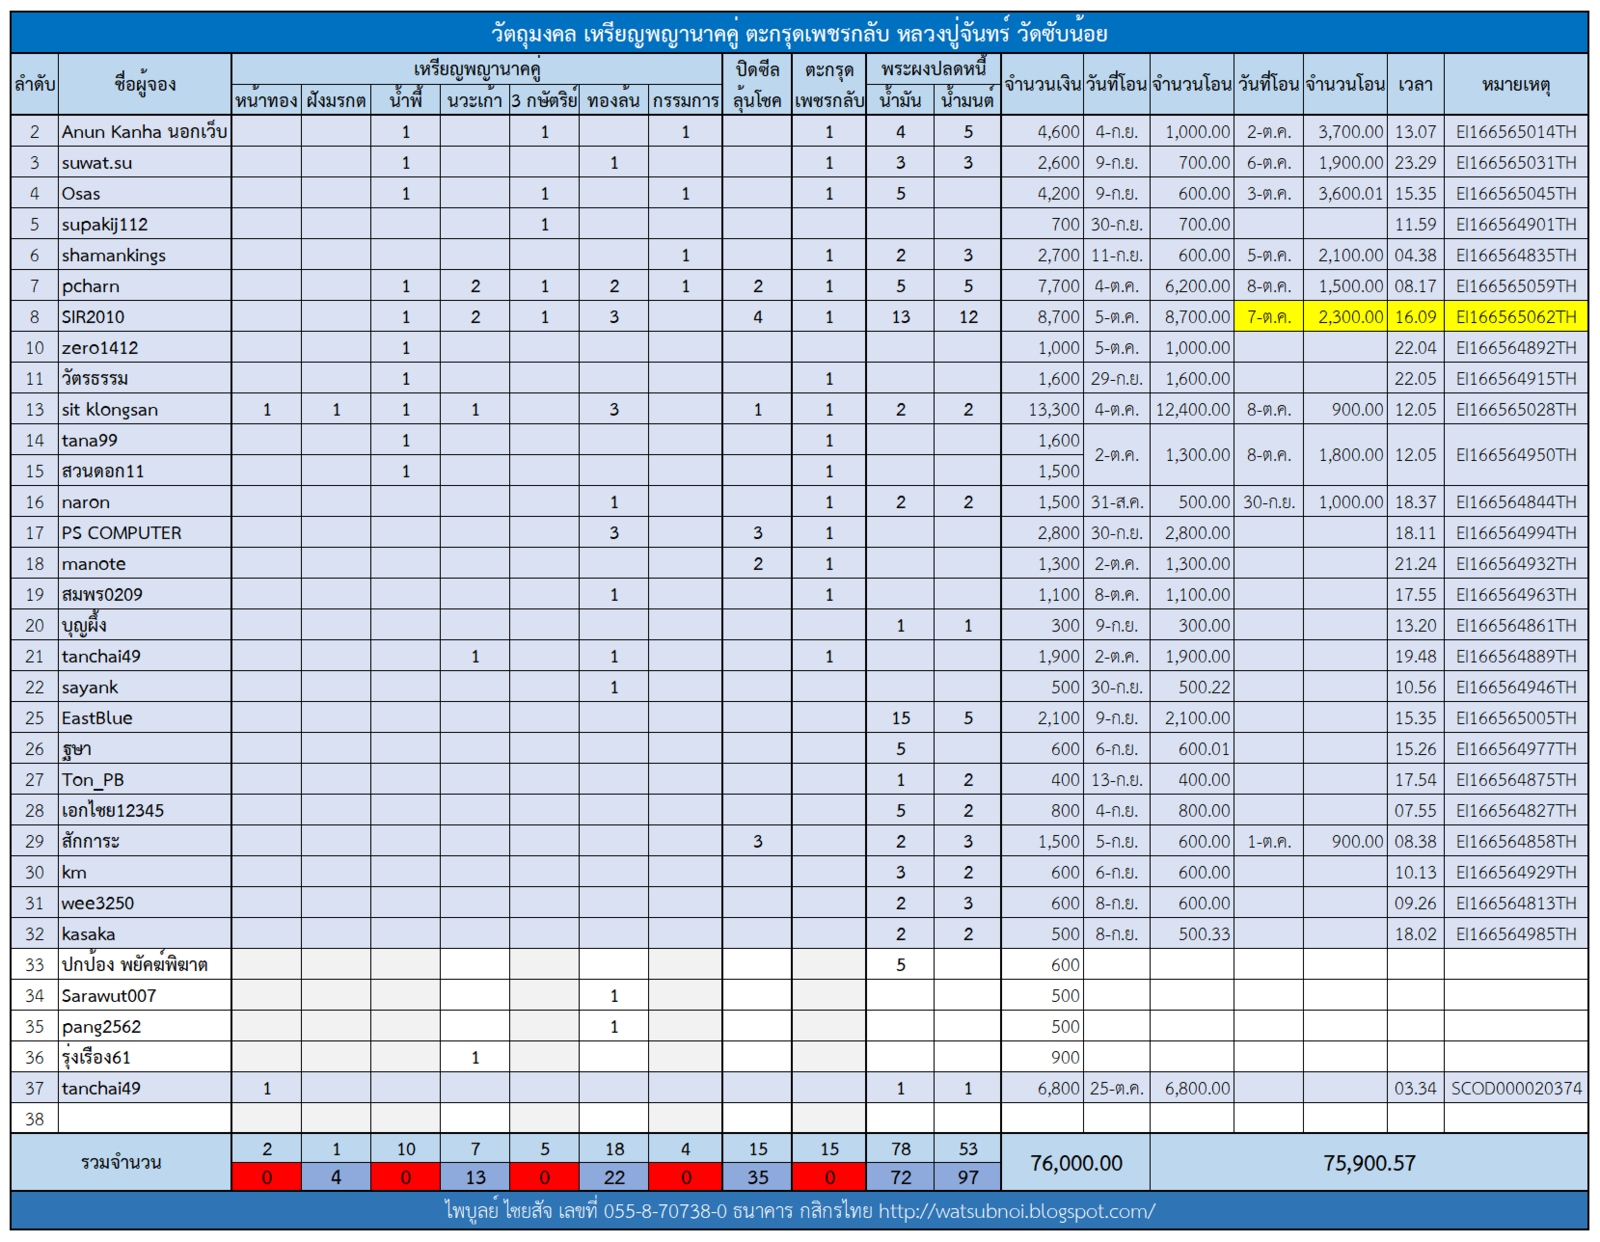Select the 'pang2562' name cell
The height and width of the screenshot is (1242, 1600).
(x=145, y=1027)
